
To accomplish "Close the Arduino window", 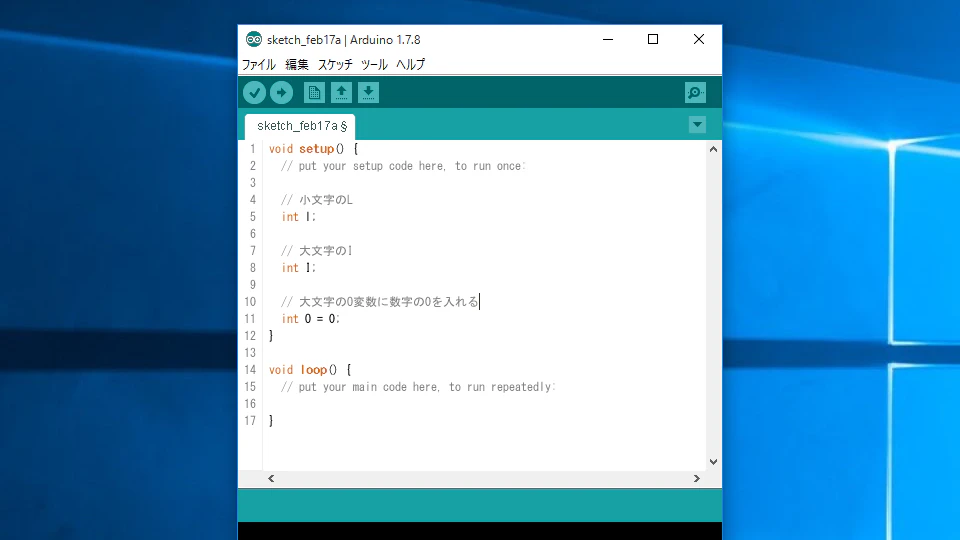I will 699,39.
